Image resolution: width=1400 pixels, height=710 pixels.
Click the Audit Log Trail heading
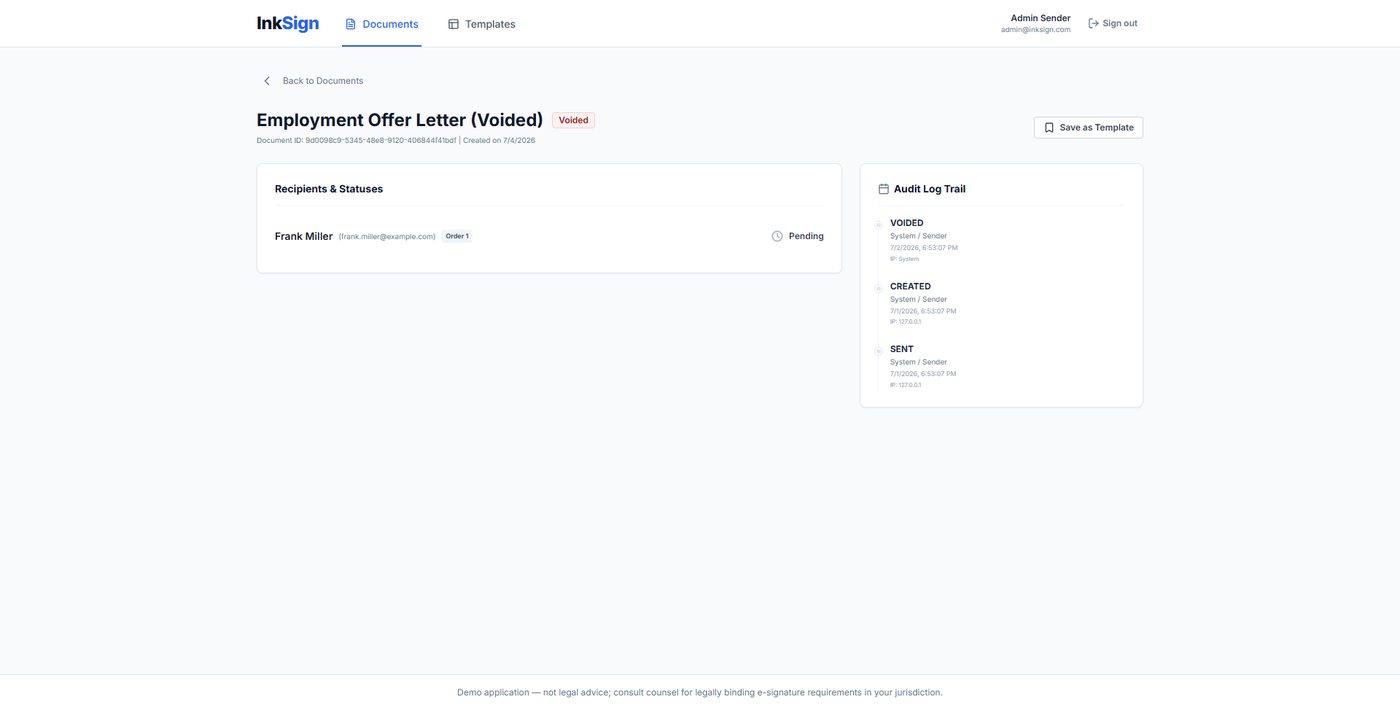coord(929,189)
